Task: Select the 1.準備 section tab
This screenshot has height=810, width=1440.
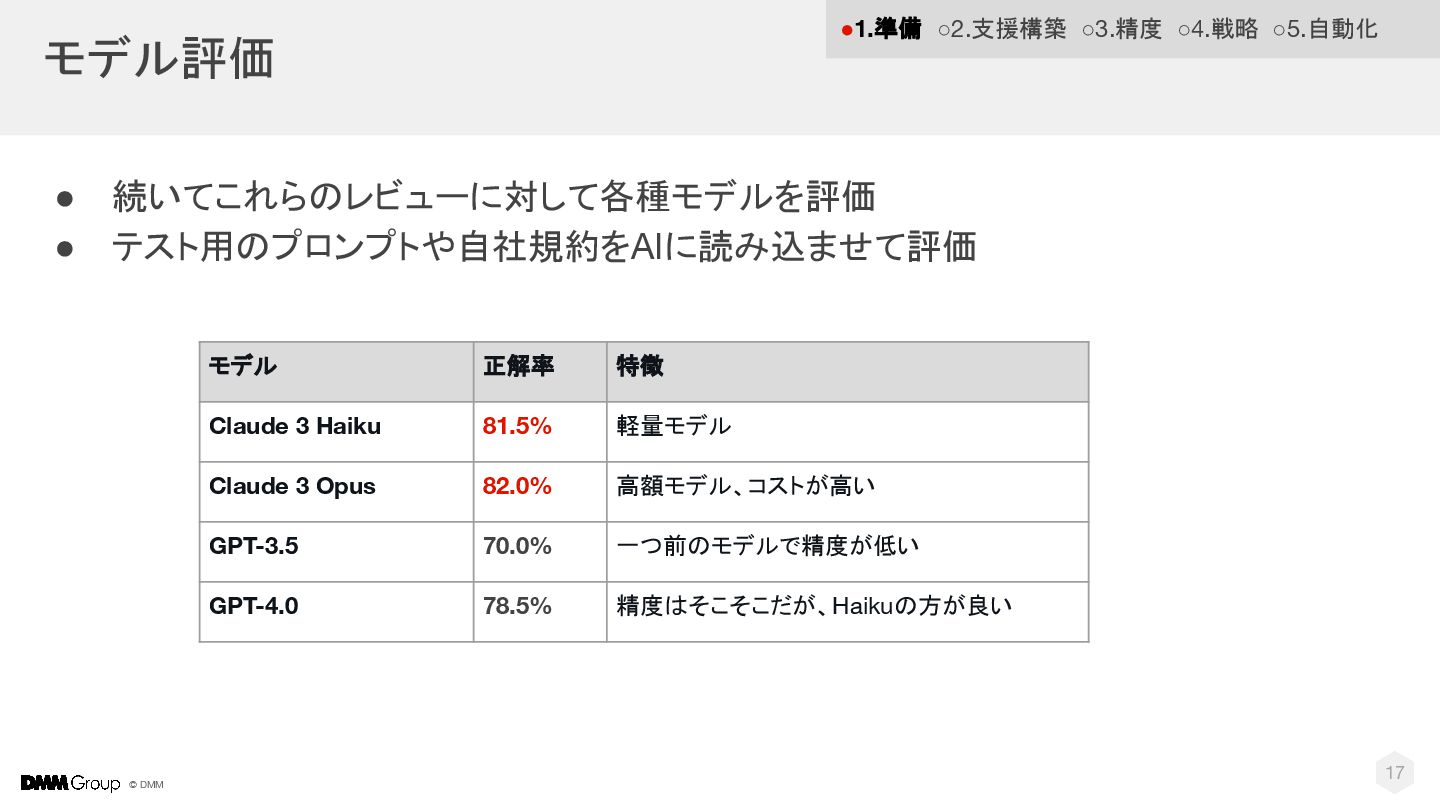Action: point(881,29)
